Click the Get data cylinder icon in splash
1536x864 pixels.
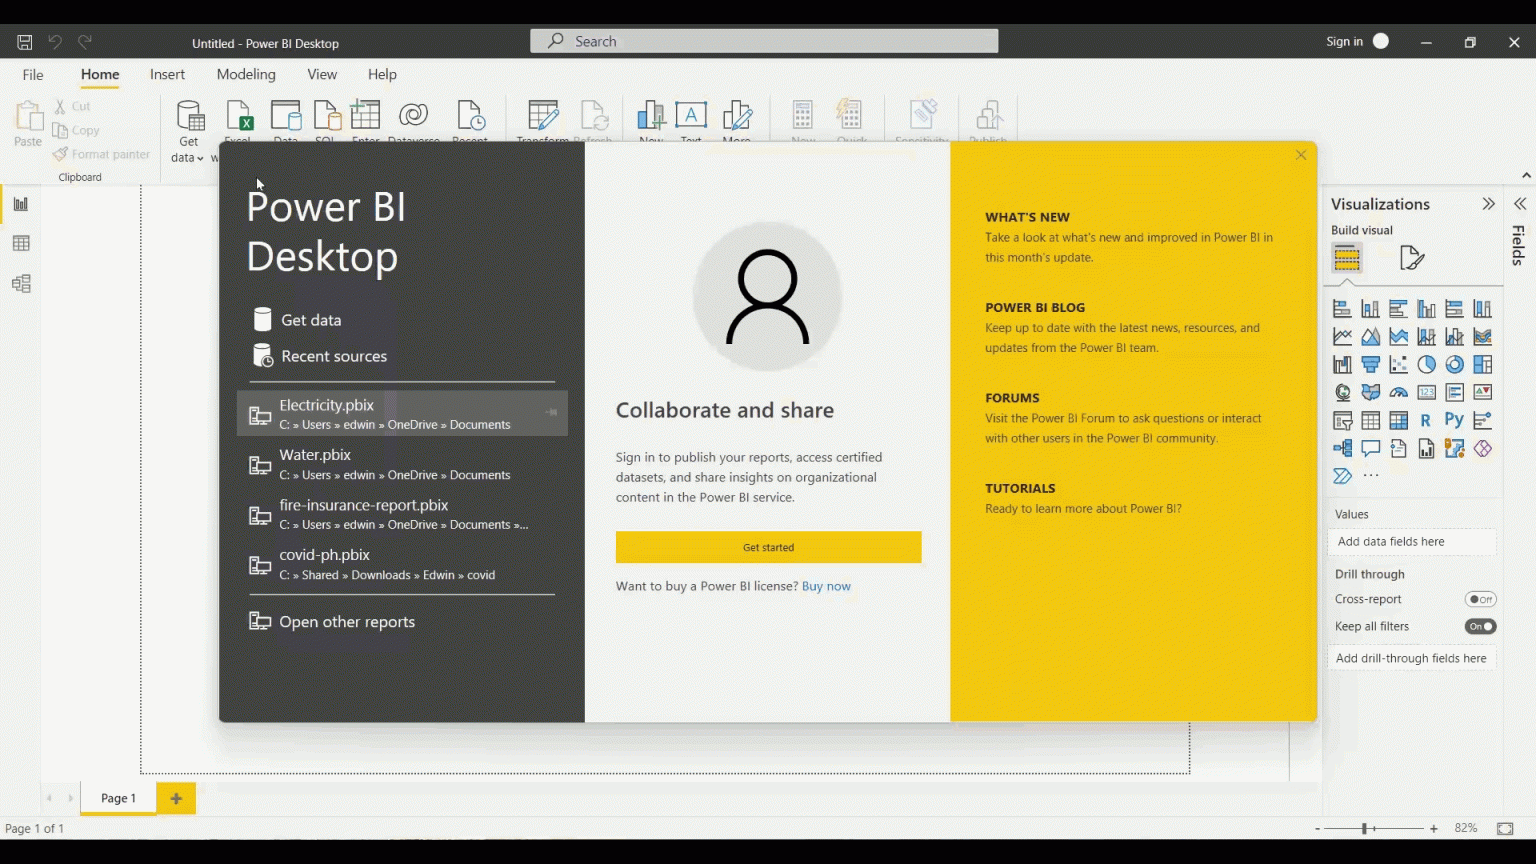click(263, 320)
